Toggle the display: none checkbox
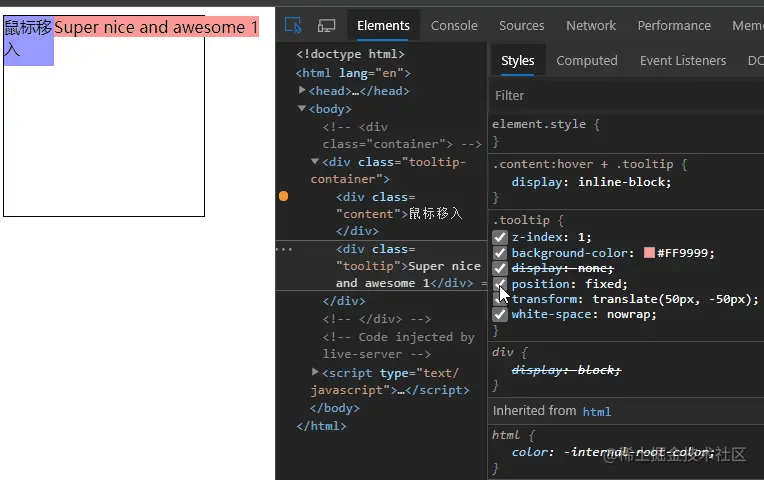Image resolution: width=764 pixels, height=480 pixels. [499, 268]
